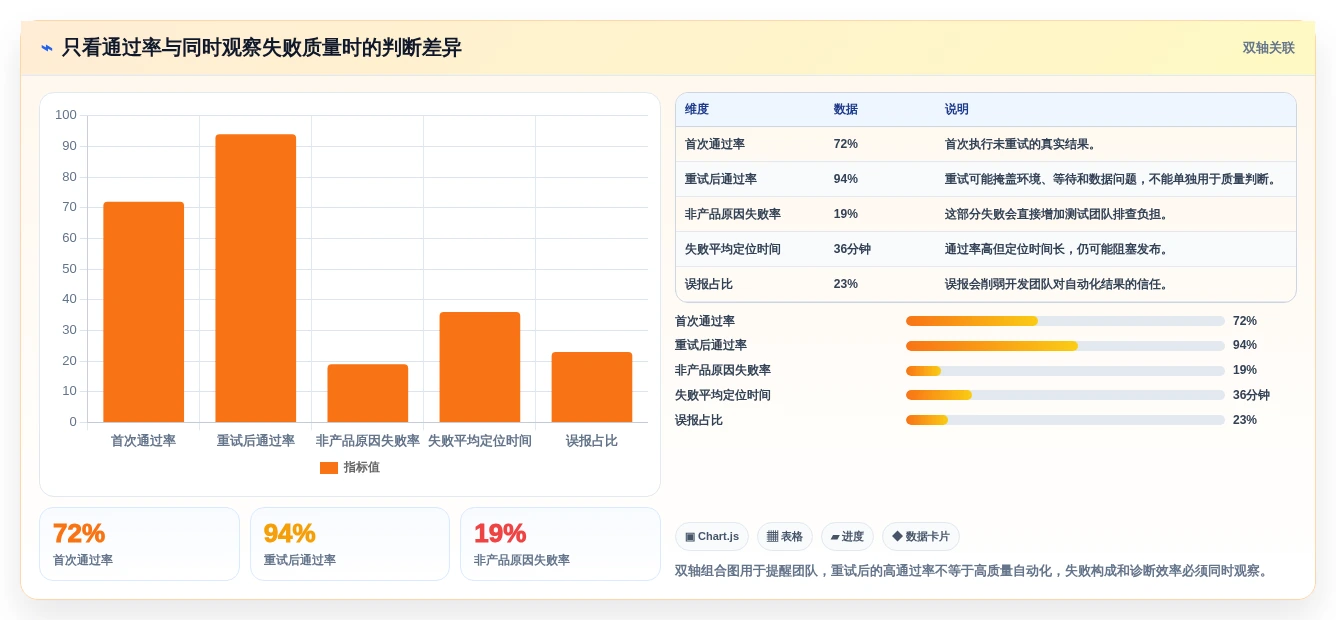The image size is (1336, 620).
Task: Click the 19% 非产品原因失败率 data card
Action: tap(560, 544)
